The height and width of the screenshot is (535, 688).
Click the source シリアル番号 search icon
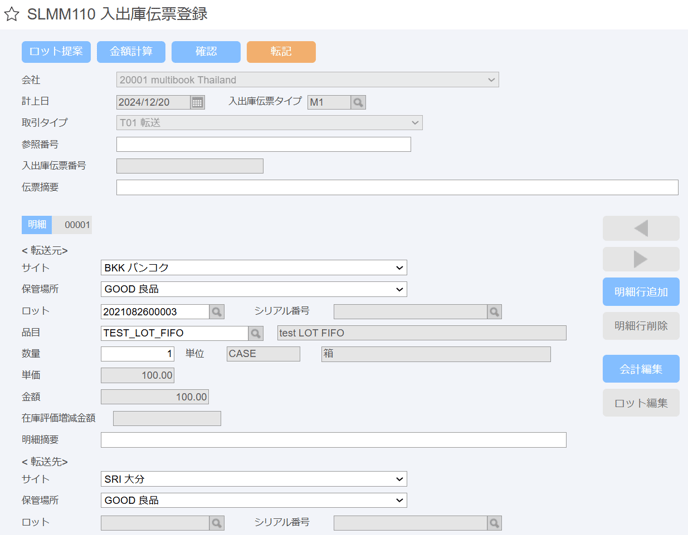coord(494,312)
